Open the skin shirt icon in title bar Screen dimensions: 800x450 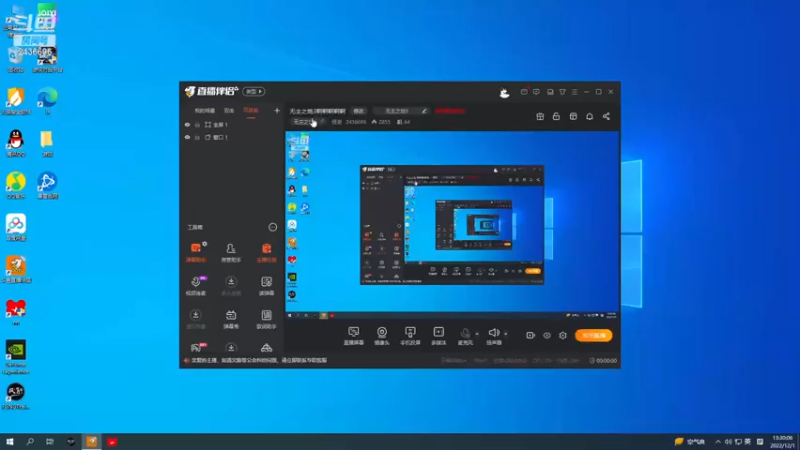(562, 92)
